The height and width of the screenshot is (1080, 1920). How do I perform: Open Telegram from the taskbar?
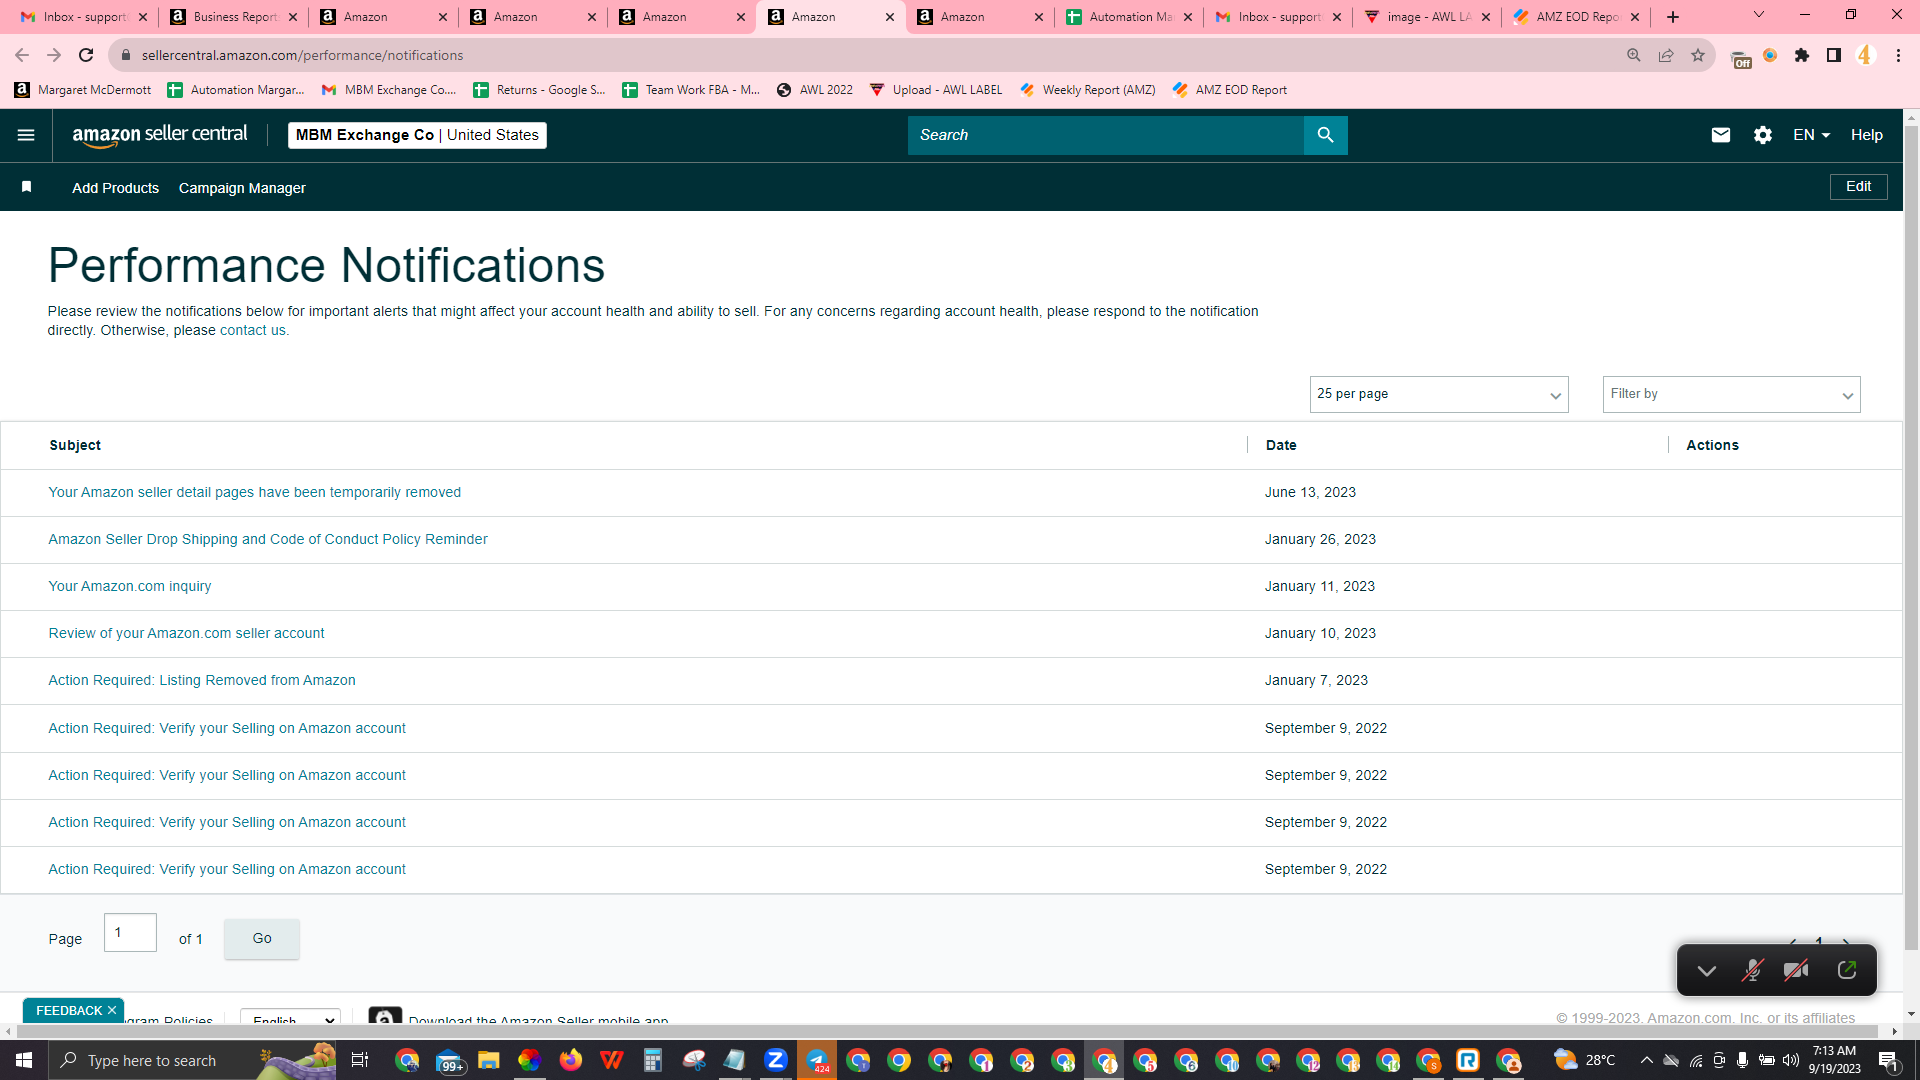[817, 1060]
